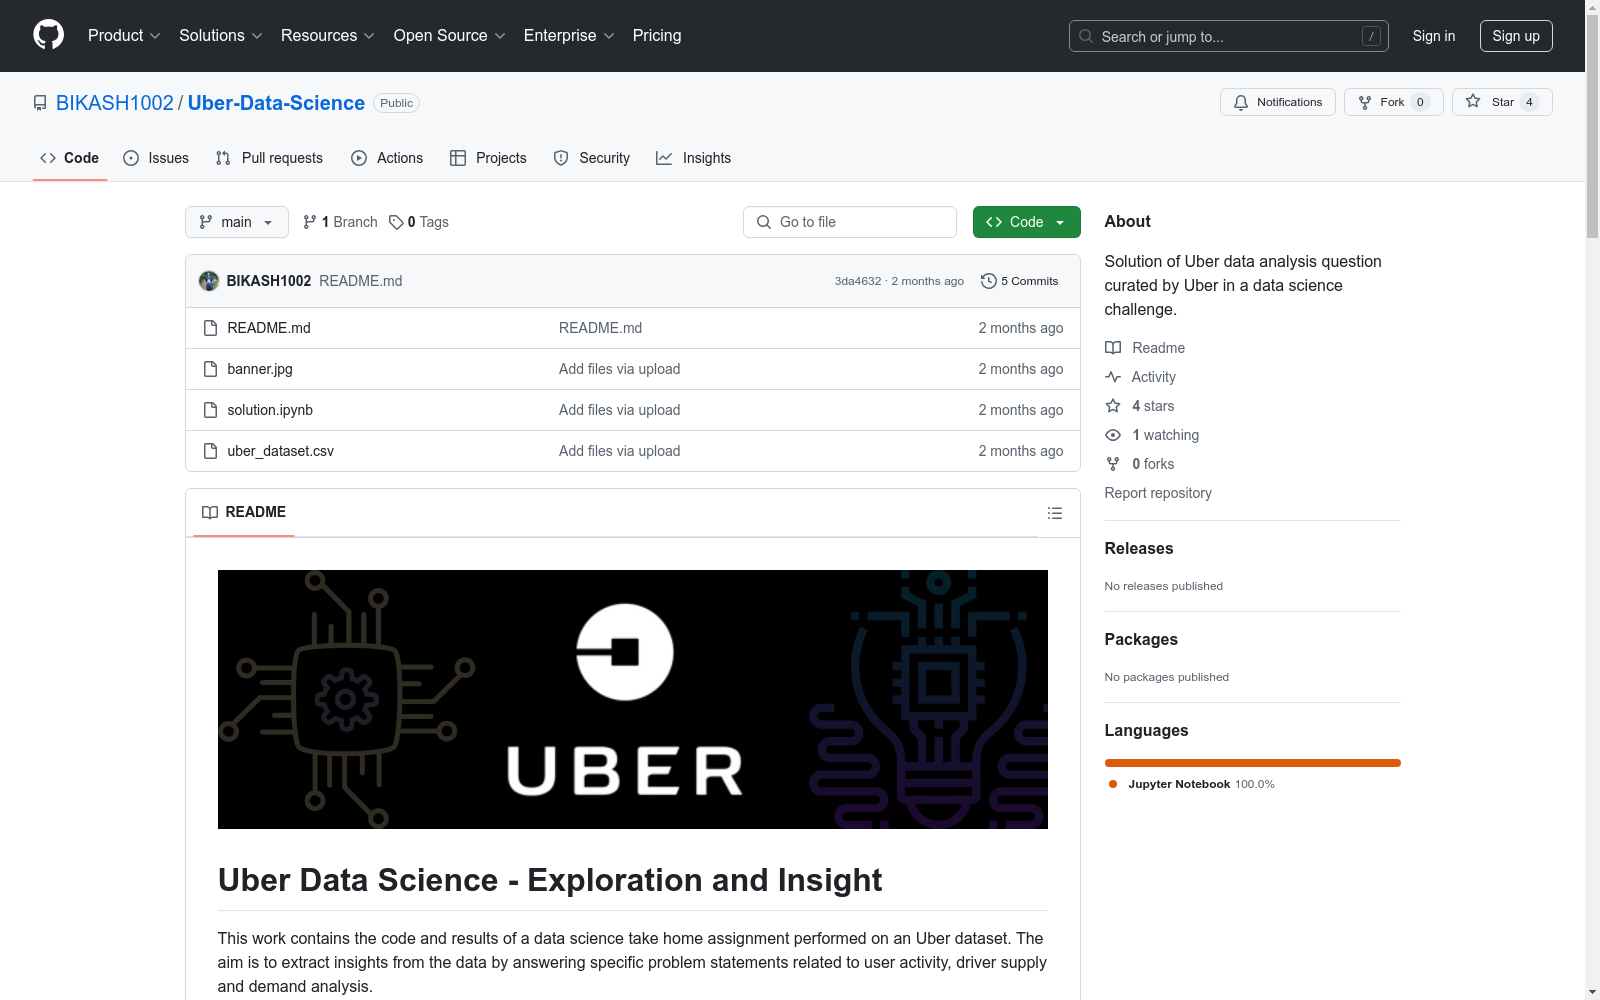Expand the Product menu
Viewport: 1600px width, 1000px height.
124,36
